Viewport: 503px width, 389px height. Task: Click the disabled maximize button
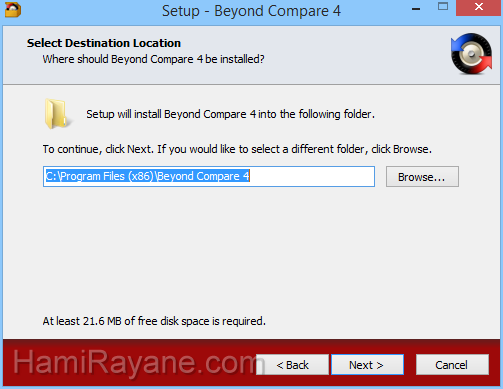pyautogui.click(x=443, y=7)
